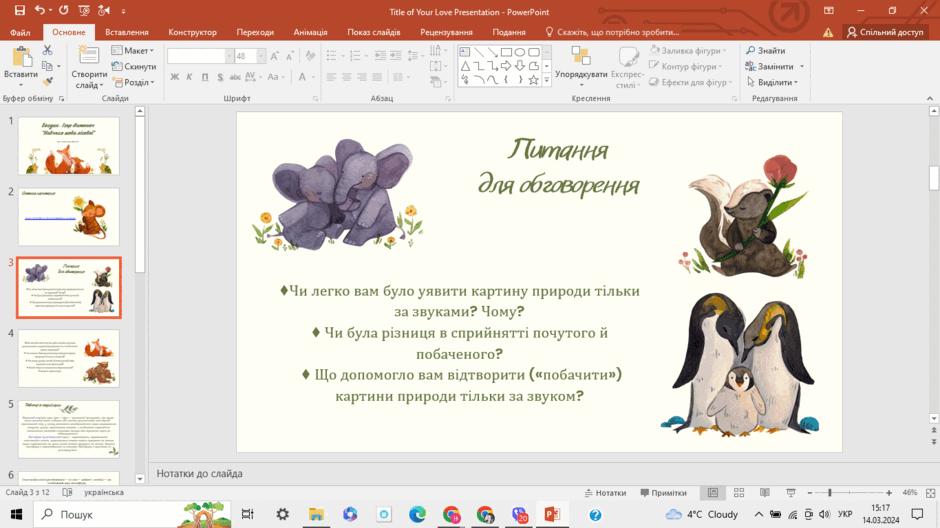
Task: Switch to reading view
Action: tap(765, 493)
